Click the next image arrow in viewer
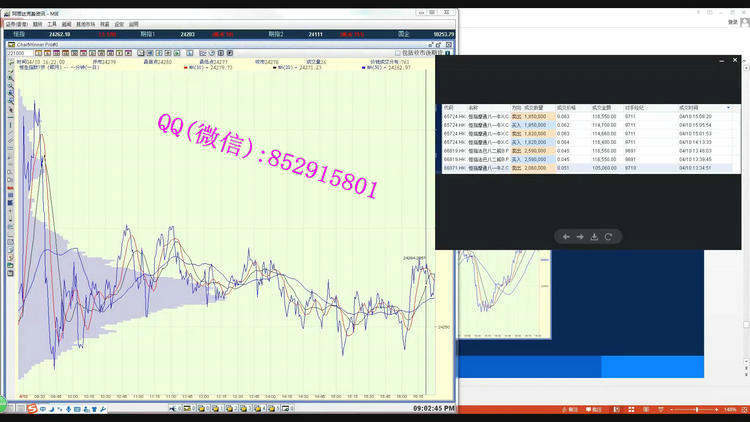750x422 pixels. [580, 237]
